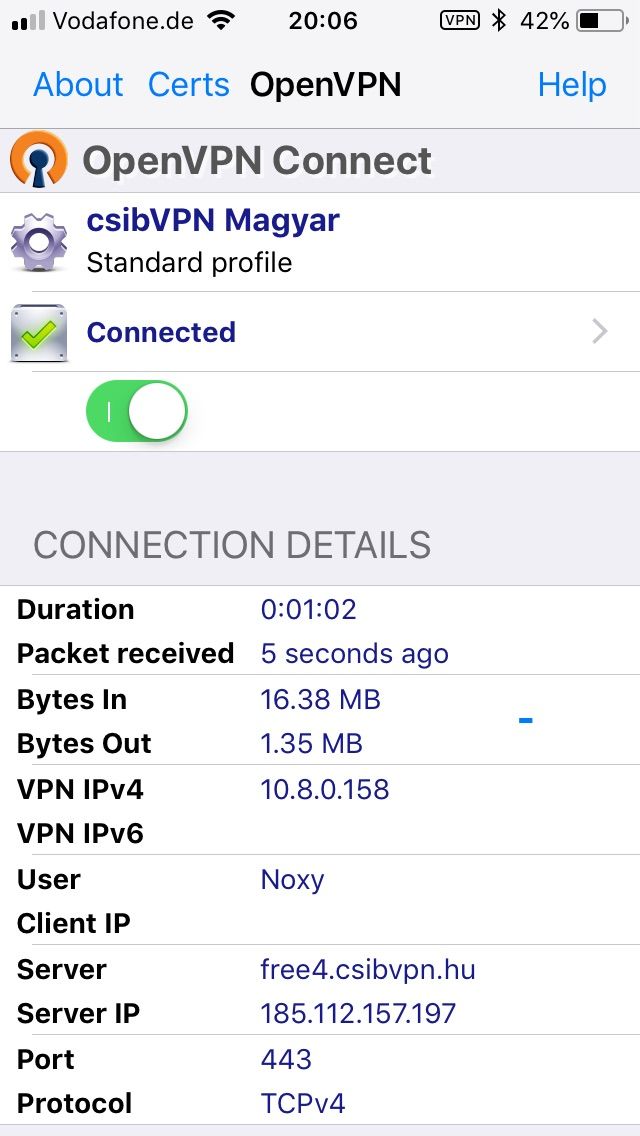Tap the small blue dash beside Bytes In
The width and height of the screenshot is (640, 1136).
click(x=526, y=720)
